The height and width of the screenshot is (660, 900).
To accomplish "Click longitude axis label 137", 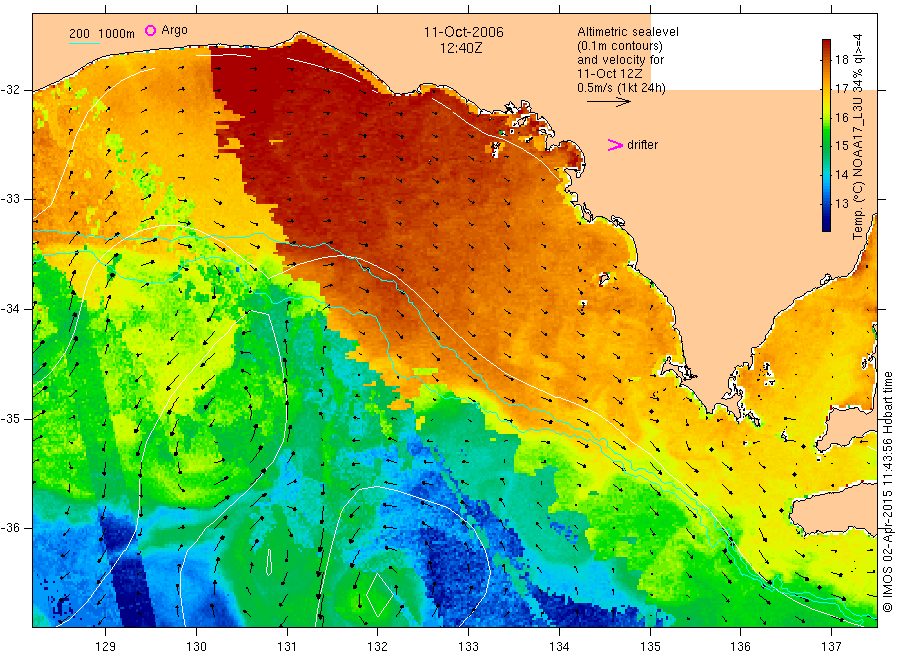I will pos(831,647).
